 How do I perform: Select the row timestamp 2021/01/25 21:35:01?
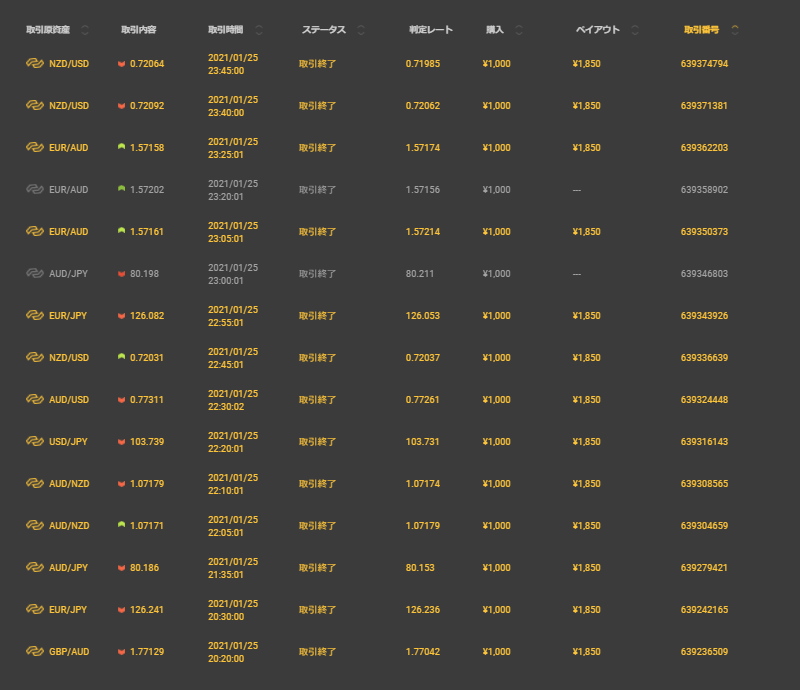[233, 567]
